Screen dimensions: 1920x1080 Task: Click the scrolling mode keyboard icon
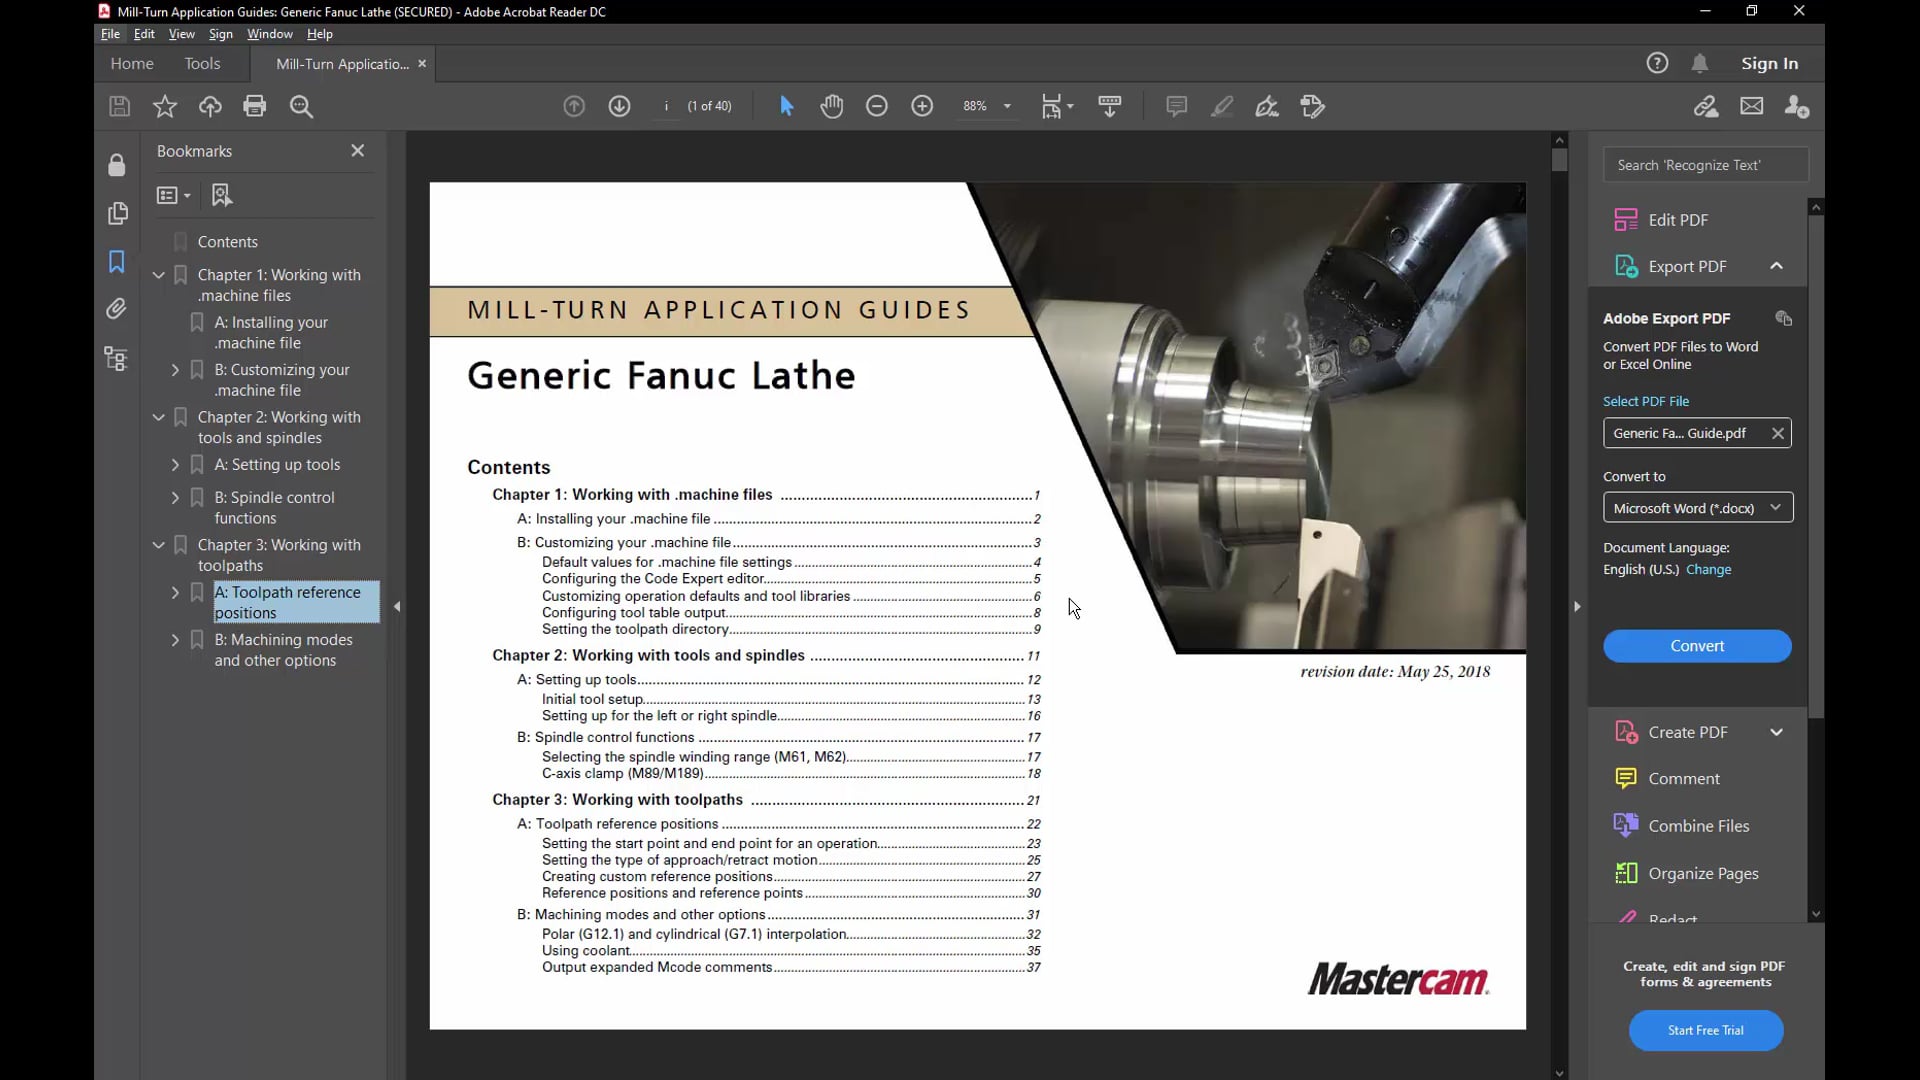(1110, 106)
